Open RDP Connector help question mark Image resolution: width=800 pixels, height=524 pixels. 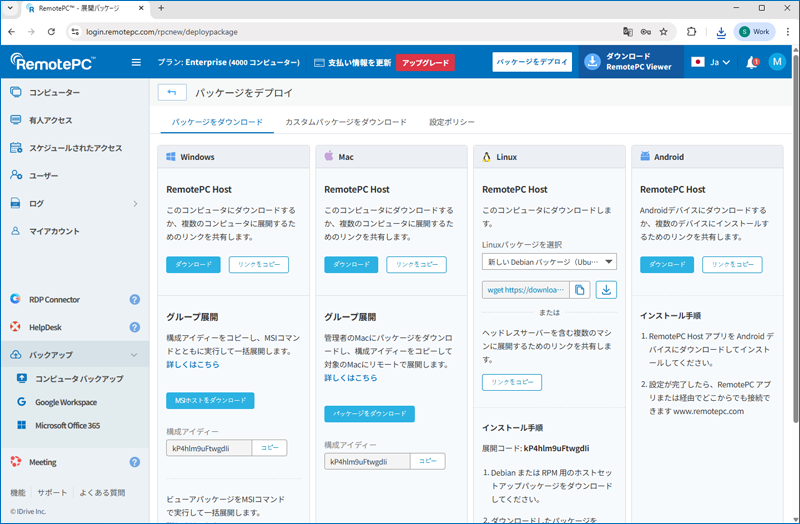pos(135,300)
